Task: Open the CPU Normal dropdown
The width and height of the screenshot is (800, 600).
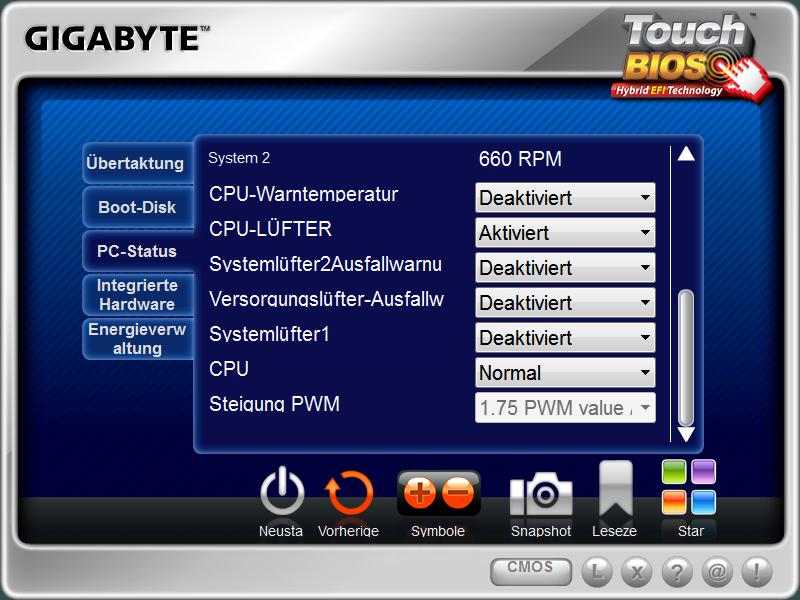Action: [565, 372]
